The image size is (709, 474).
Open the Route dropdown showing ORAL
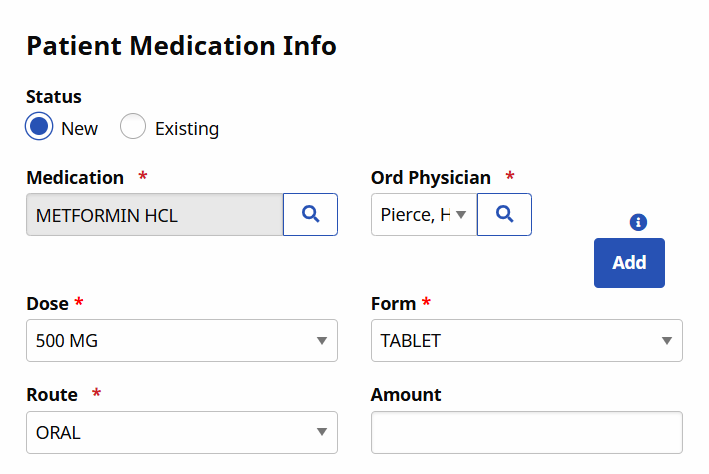click(x=182, y=432)
